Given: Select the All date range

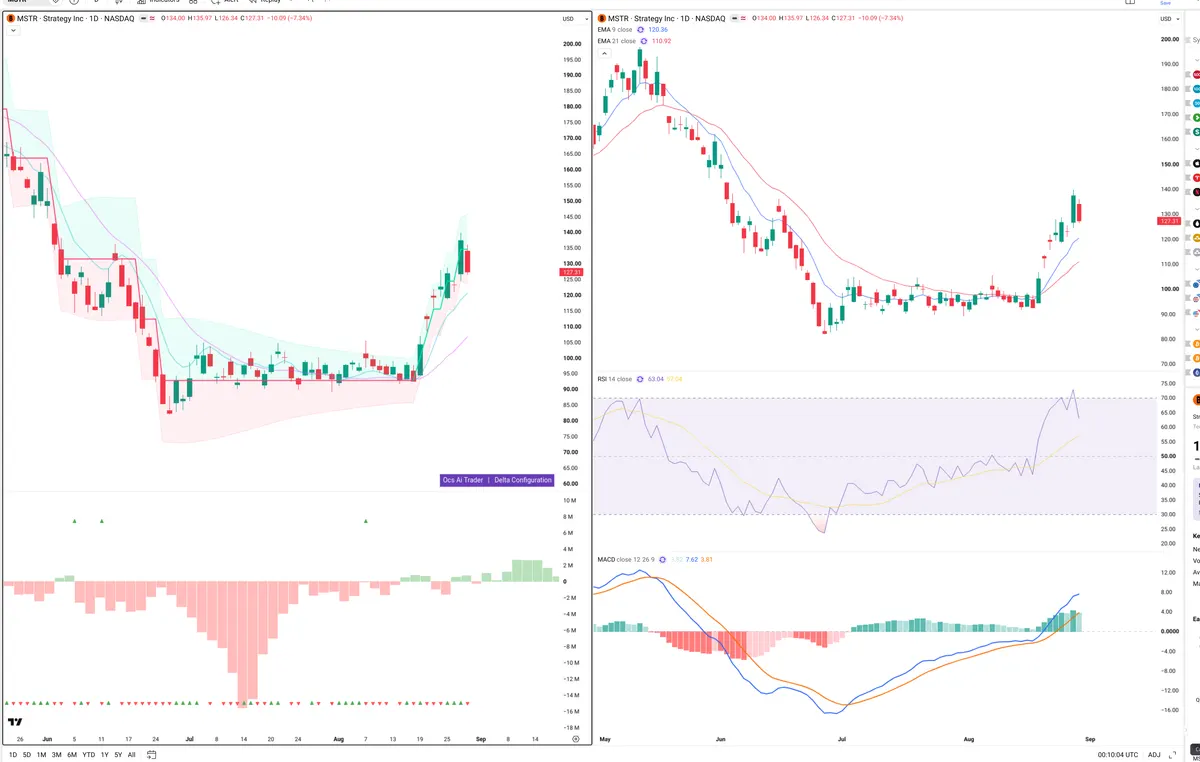Looking at the screenshot, I should click(132, 755).
